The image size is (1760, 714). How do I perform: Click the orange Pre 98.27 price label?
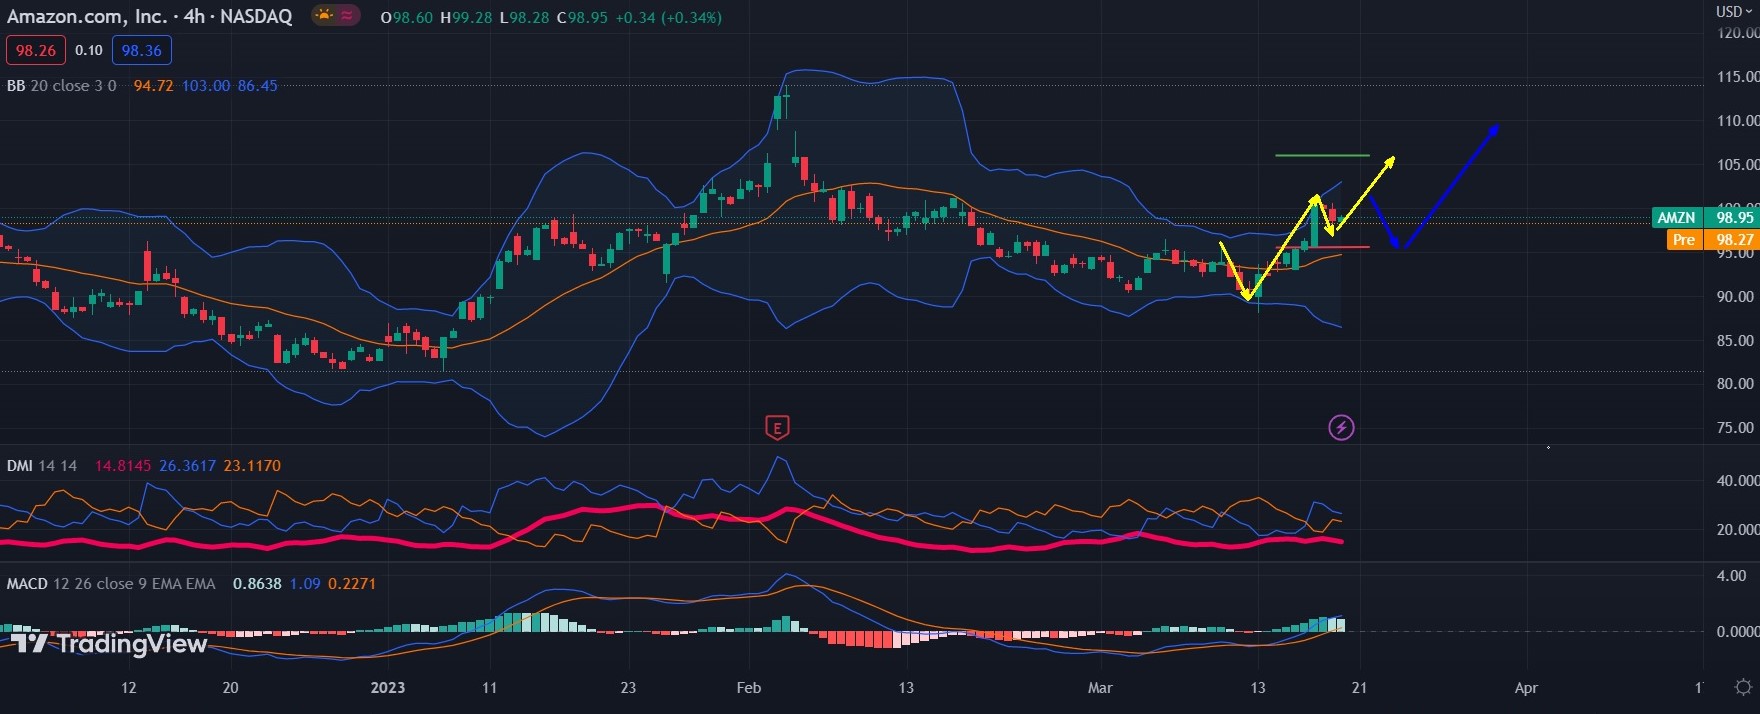pos(1712,240)
